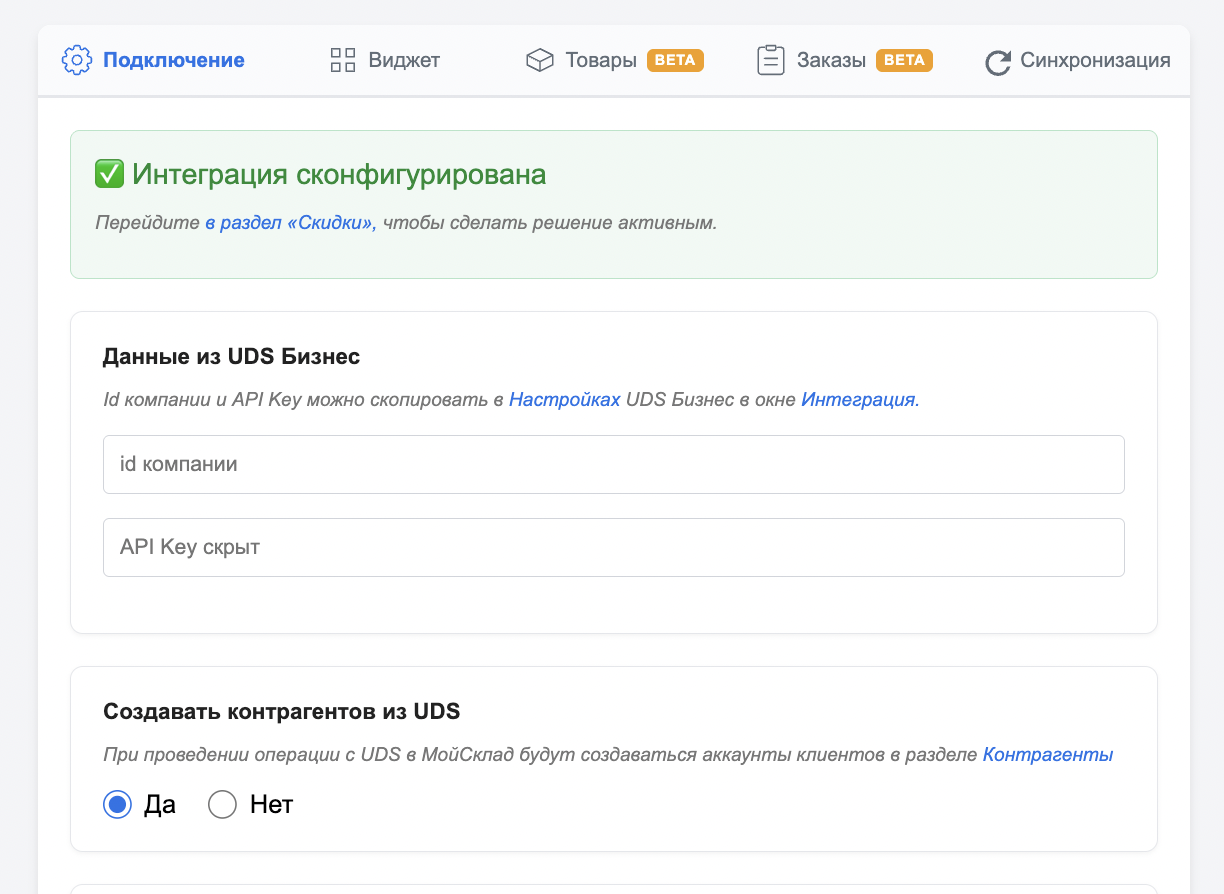
Task: Open the Синхронизация tab
Action: tap(1078, 60)
